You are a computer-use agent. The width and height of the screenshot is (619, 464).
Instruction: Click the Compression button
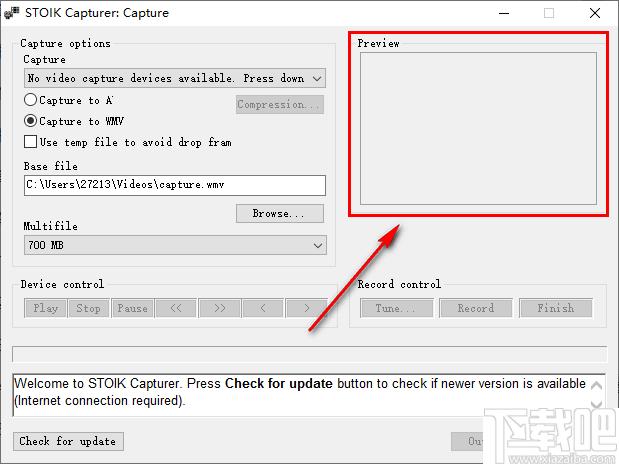(x=280, y=104)
